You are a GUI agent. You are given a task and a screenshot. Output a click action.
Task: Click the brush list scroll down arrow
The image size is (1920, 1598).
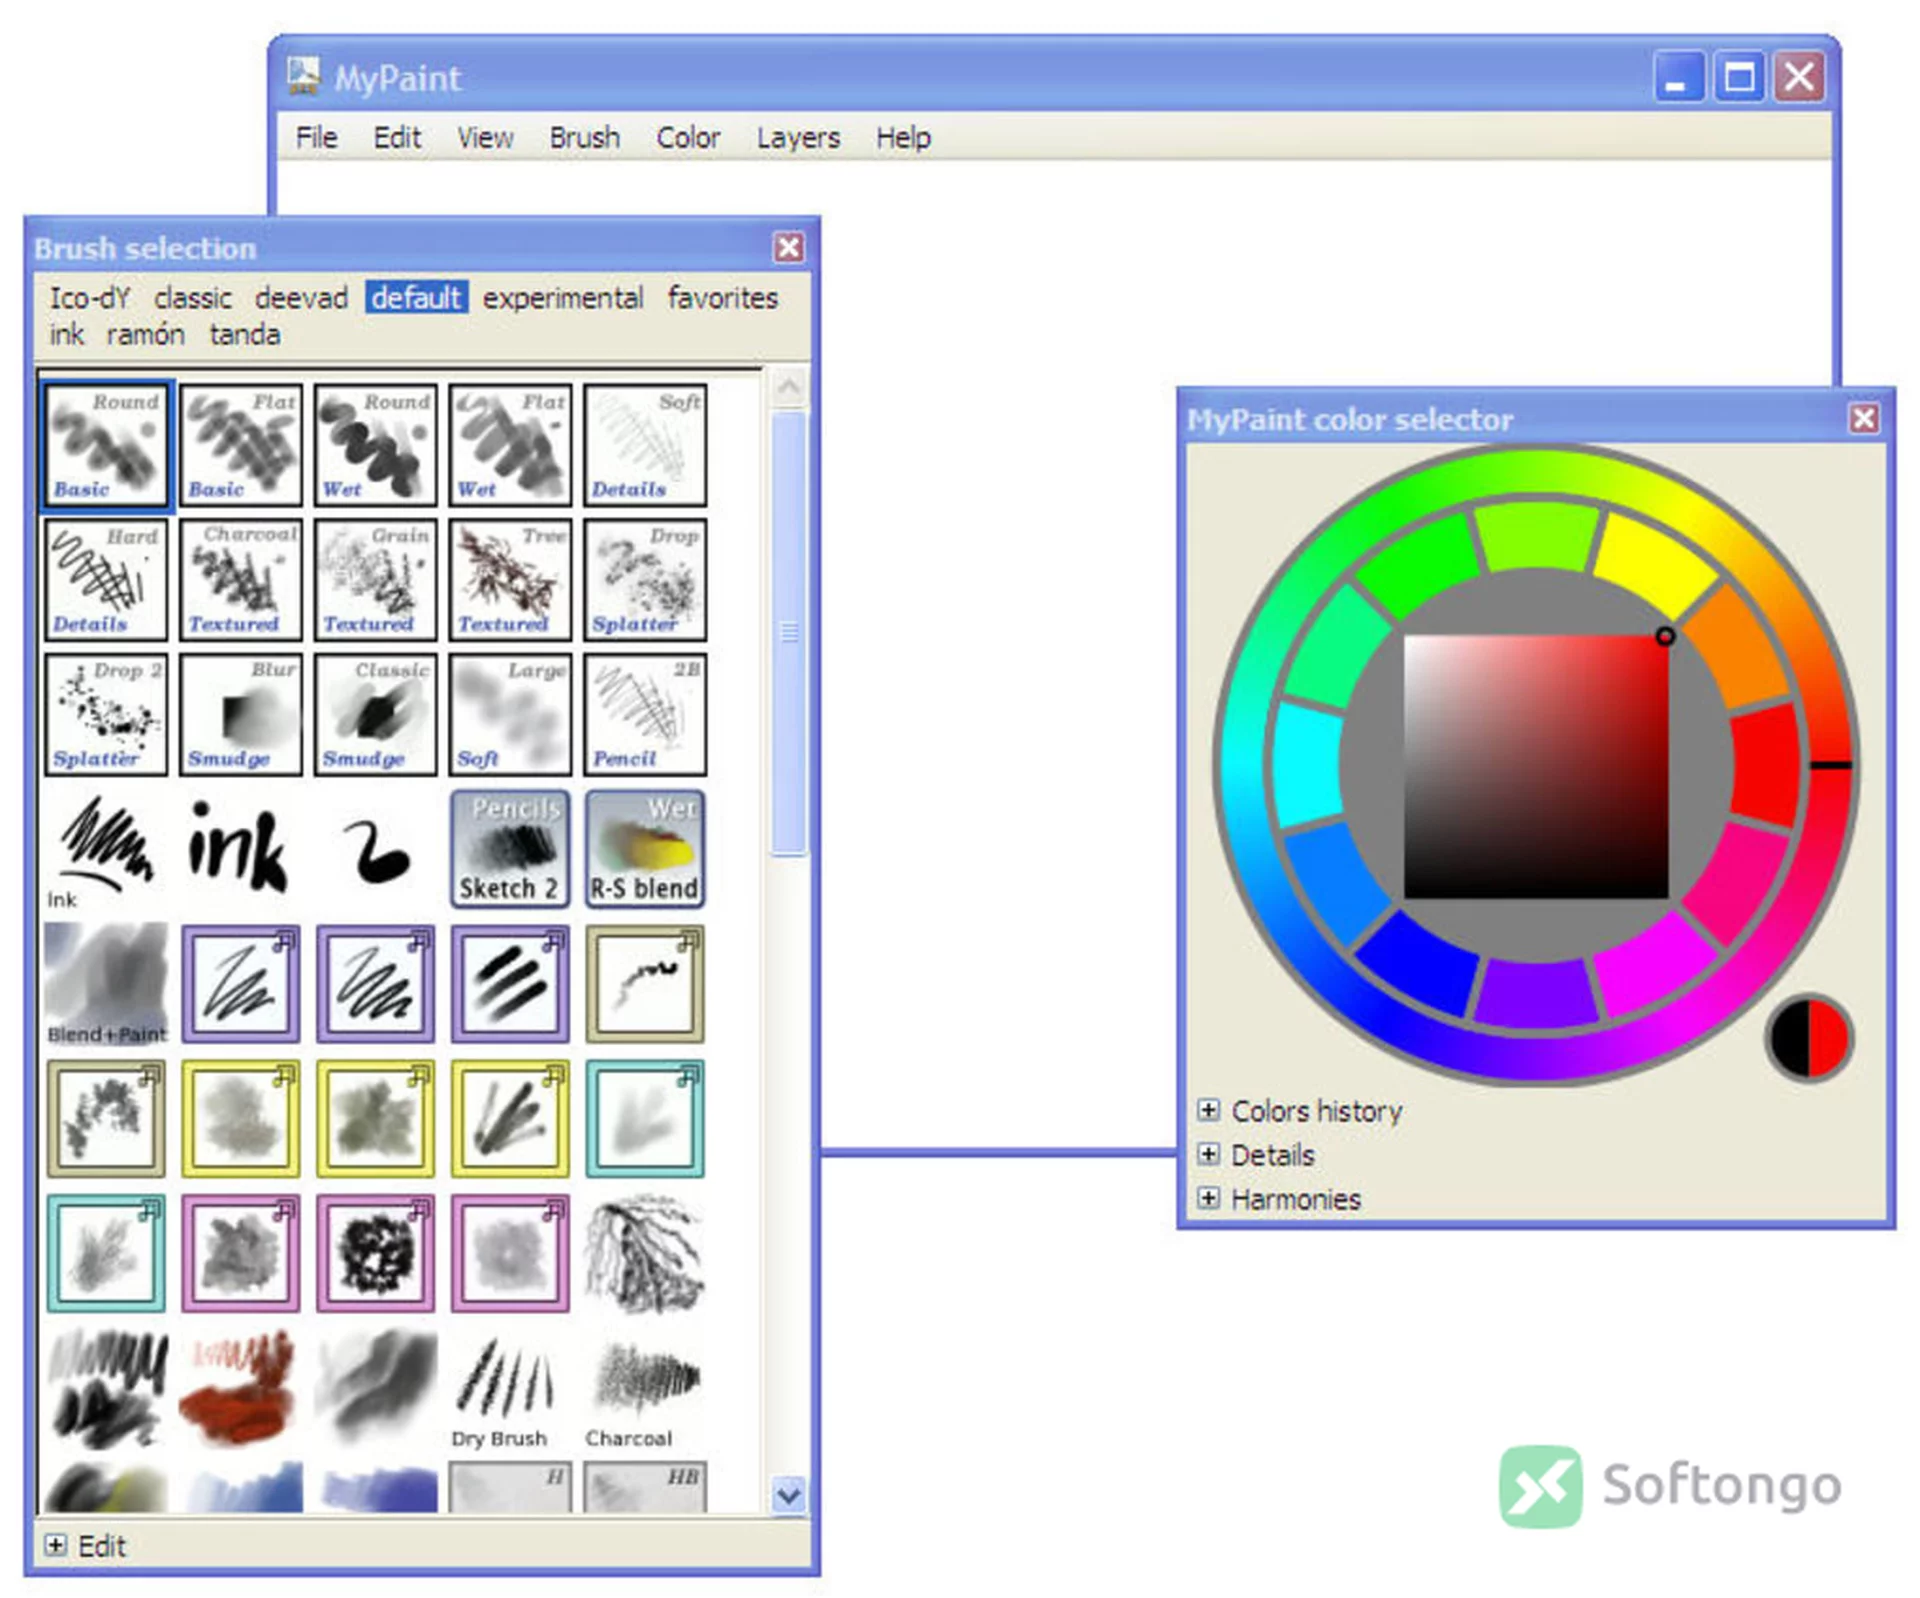coord(788,1494)
